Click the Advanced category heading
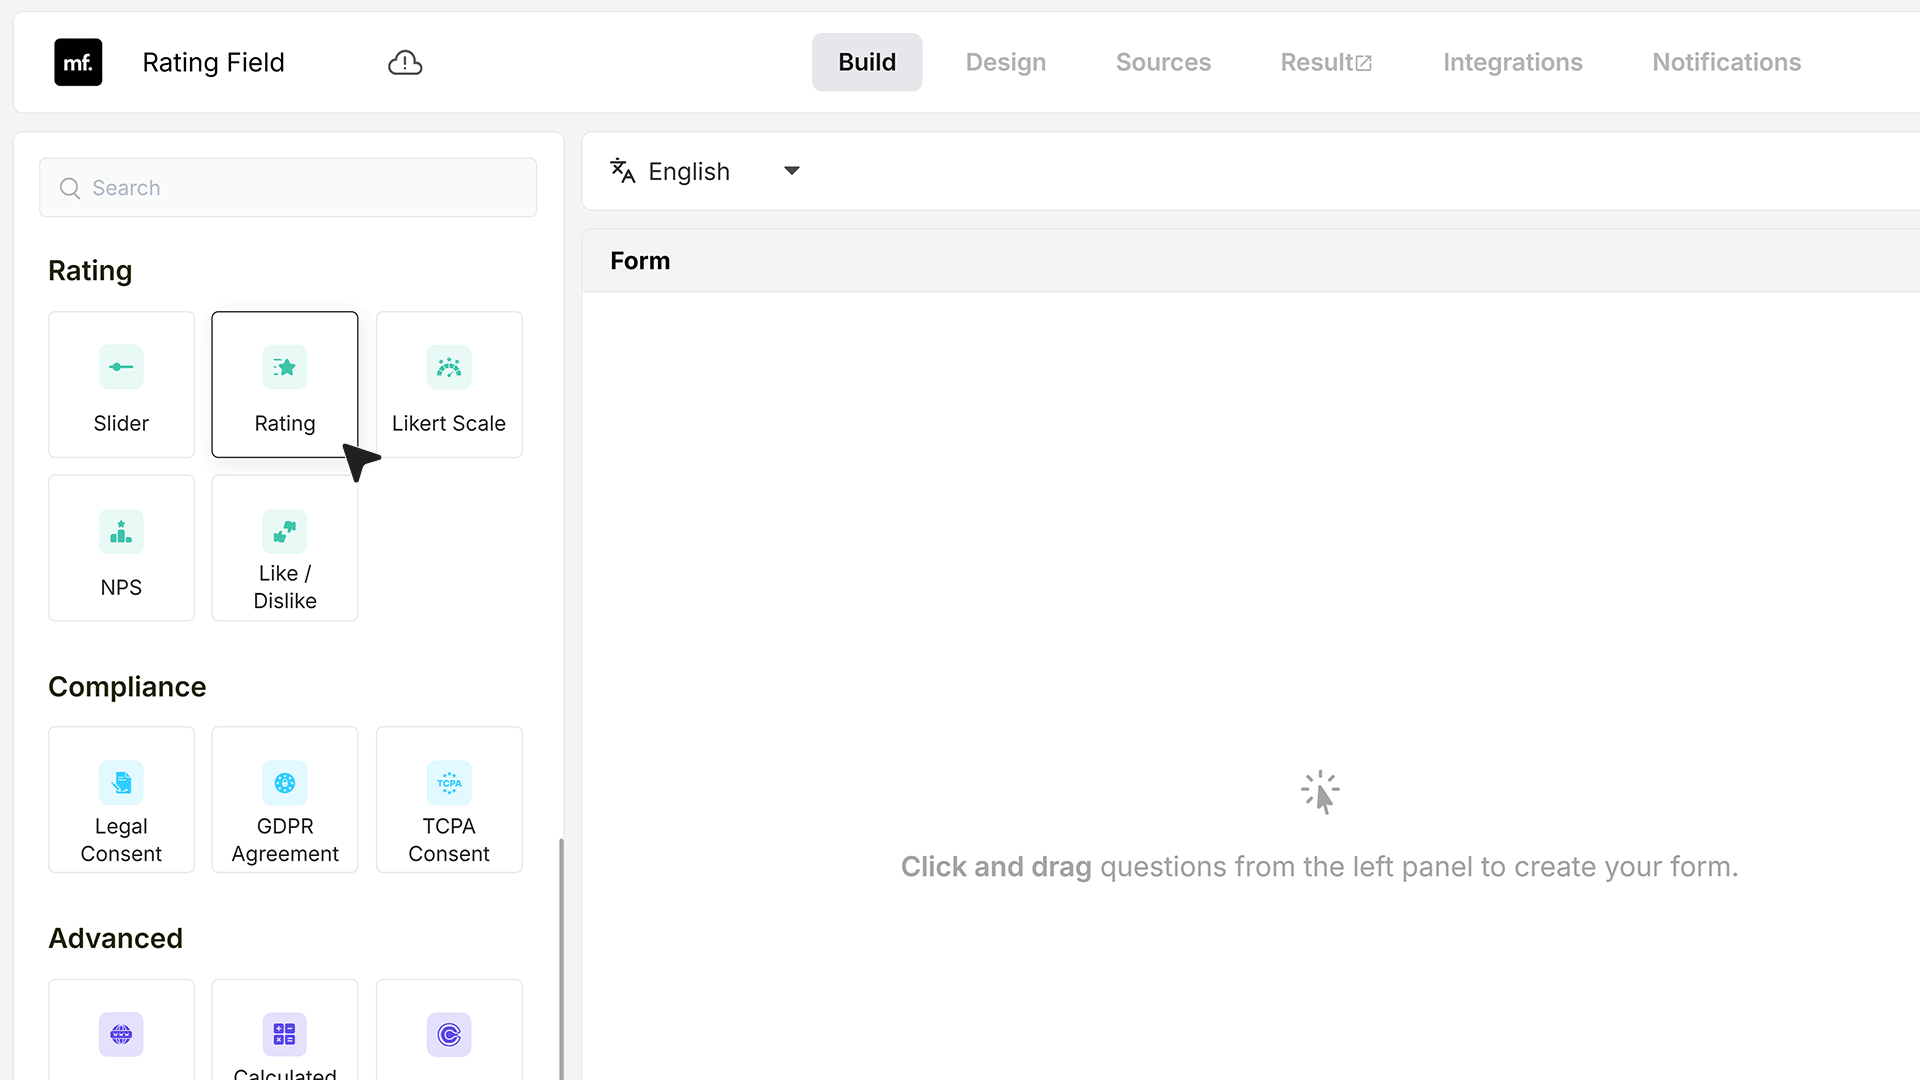The image size is (1920, 1080). (115, 938)
